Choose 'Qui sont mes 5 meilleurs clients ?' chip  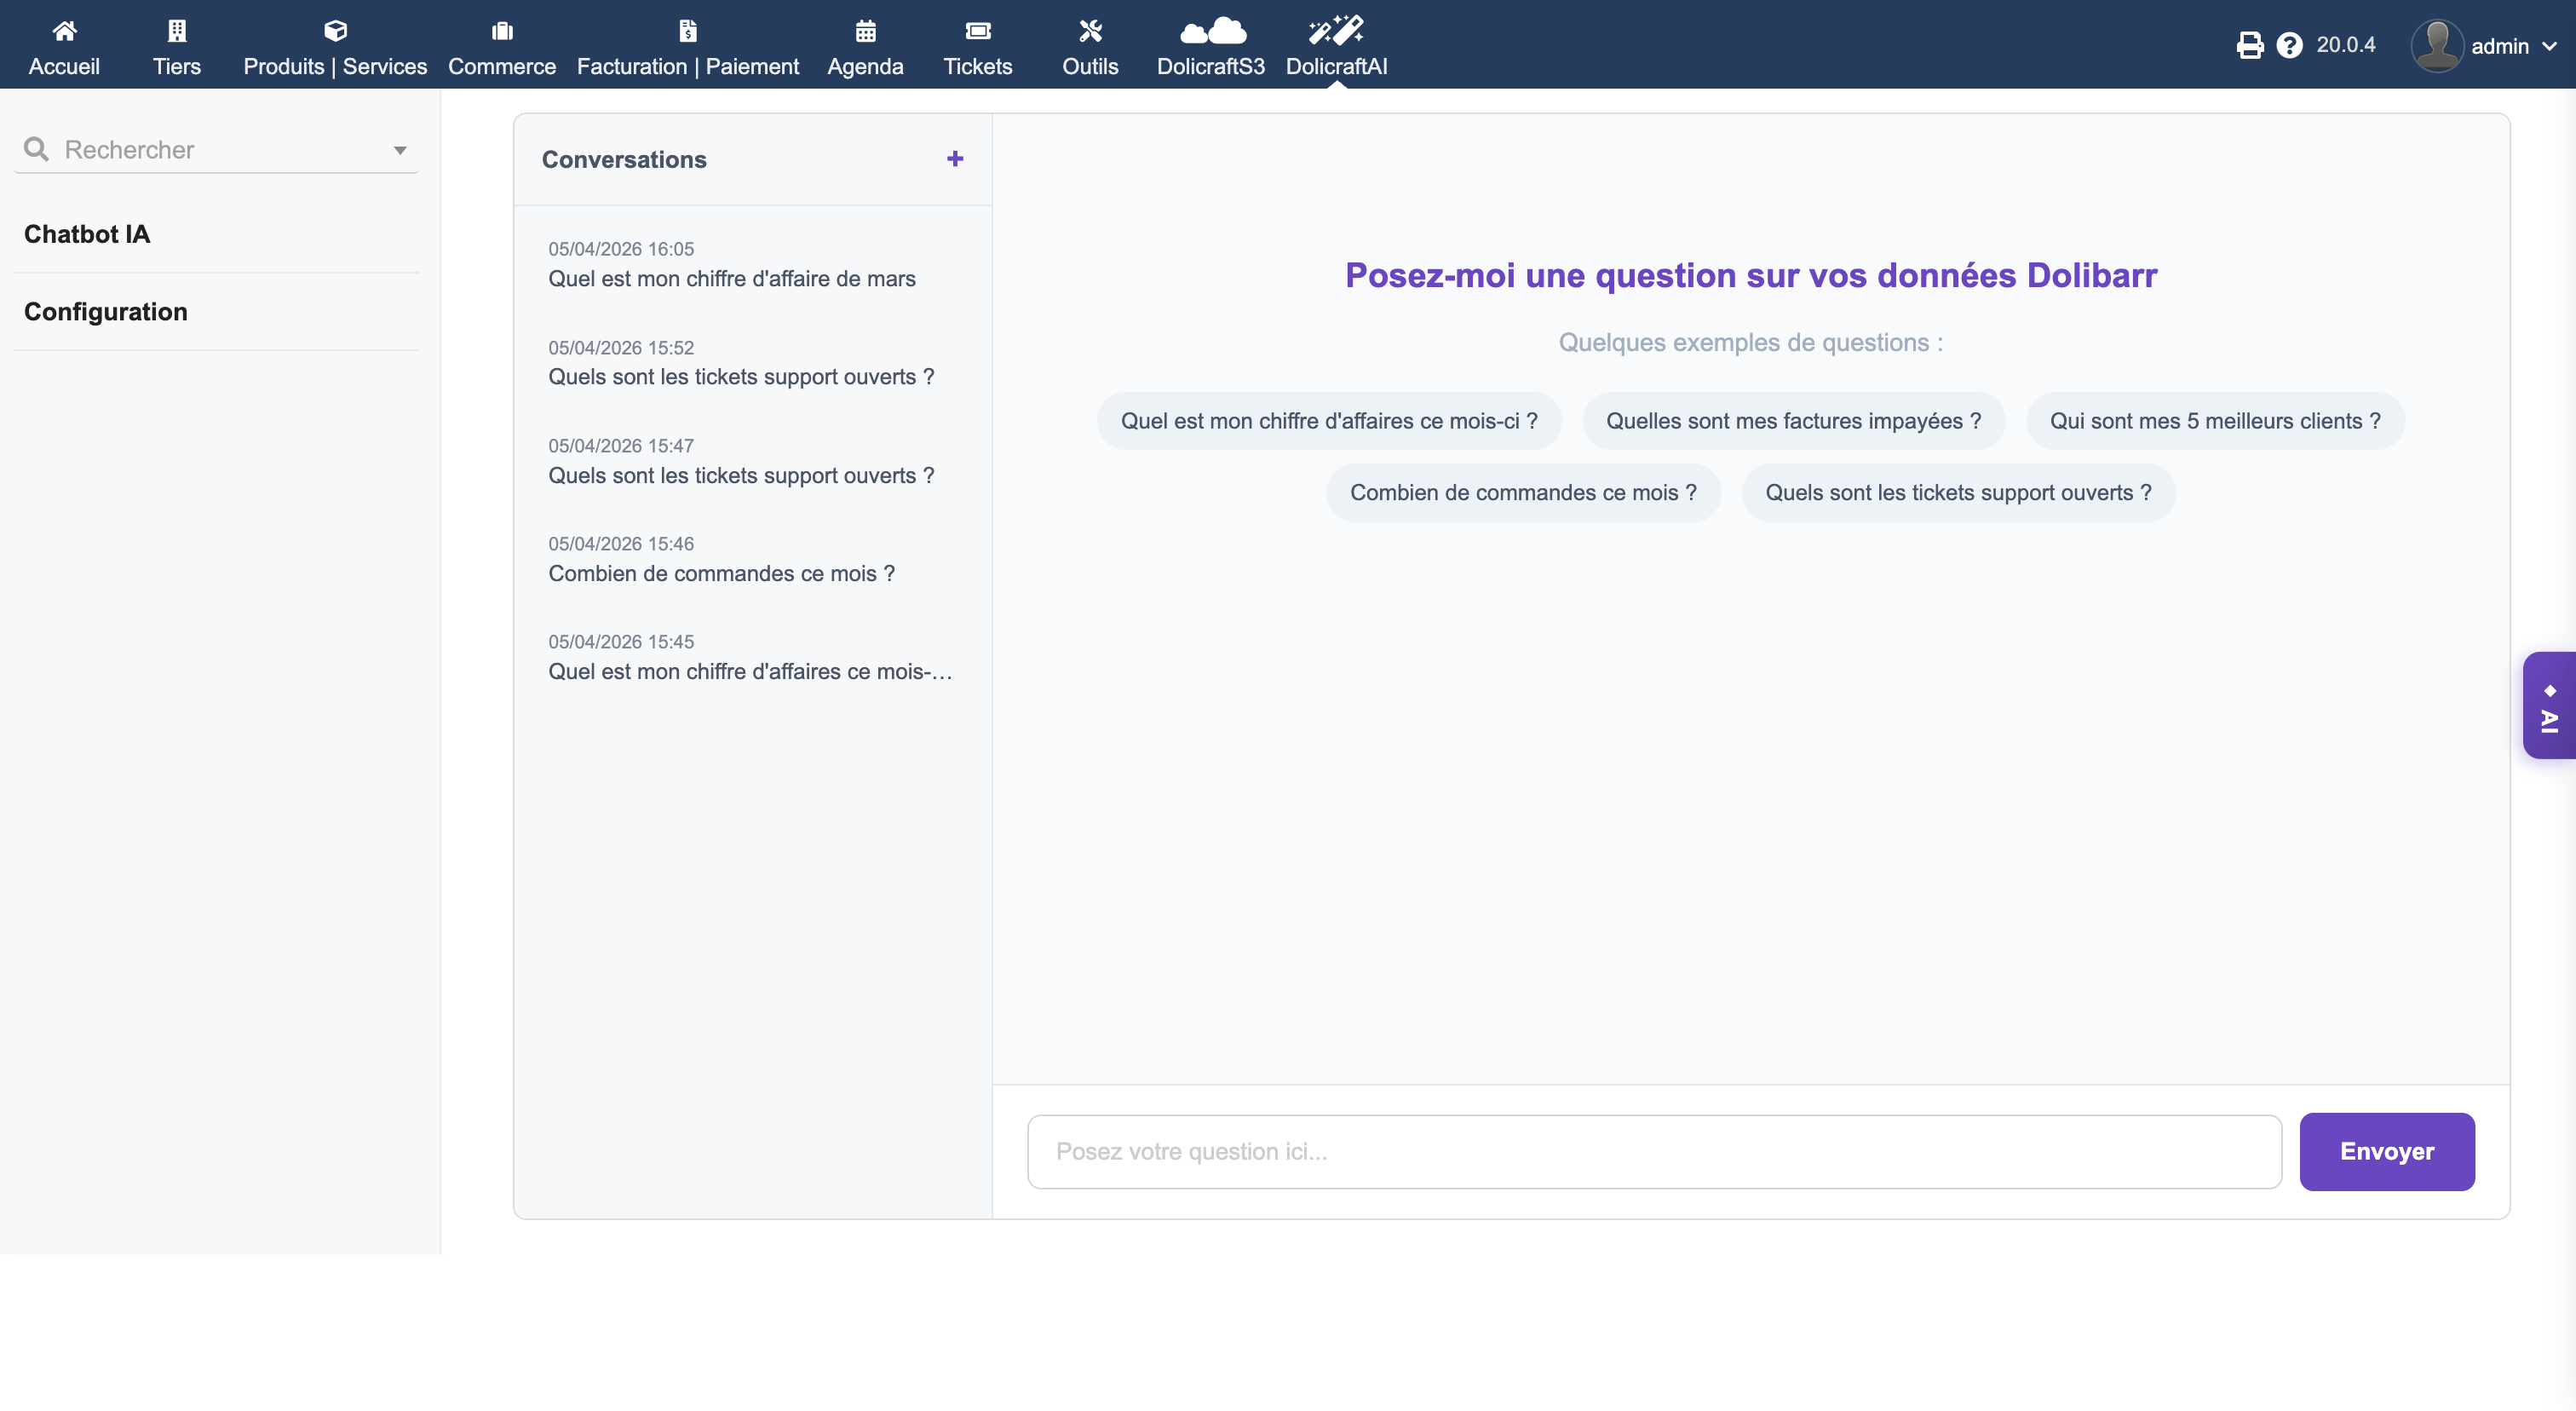click(x=2214, y=421)
